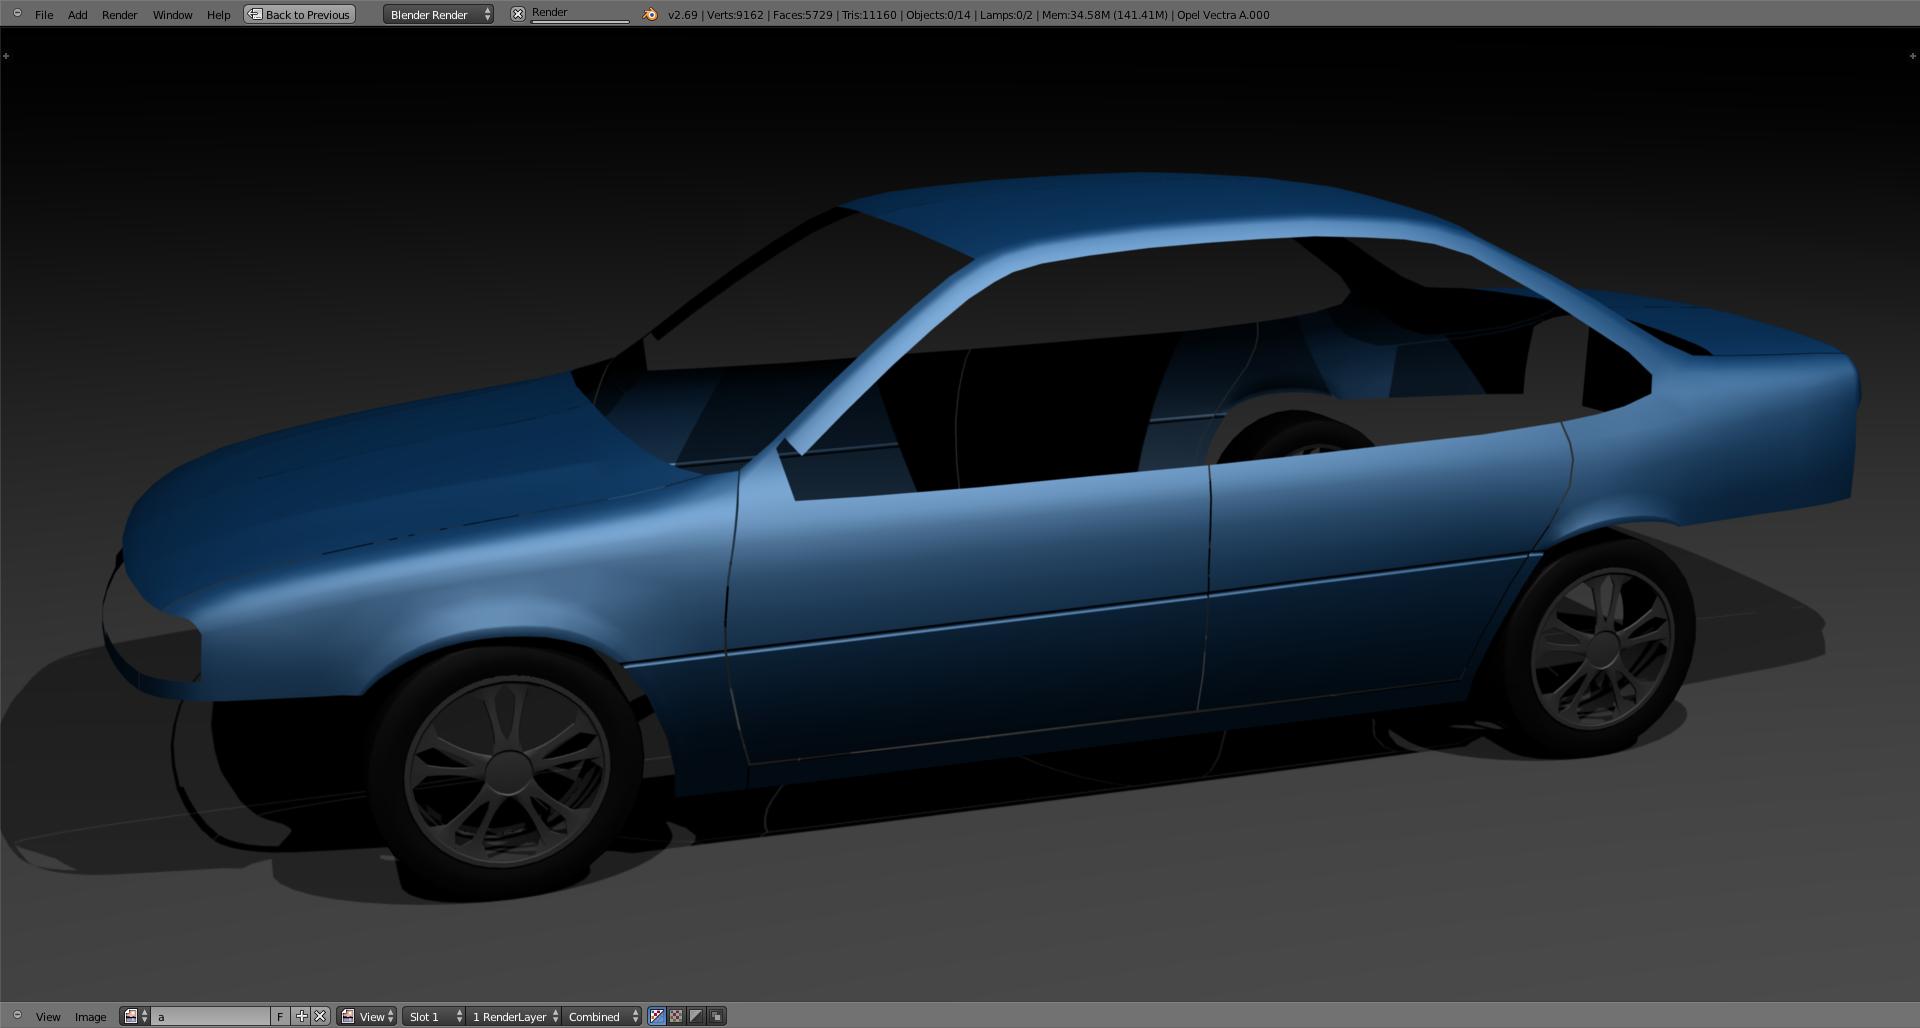Unlink the image datablock with X icon
The image size is (1920, 1028).
pyautogui.click(x=320, y=1016)
